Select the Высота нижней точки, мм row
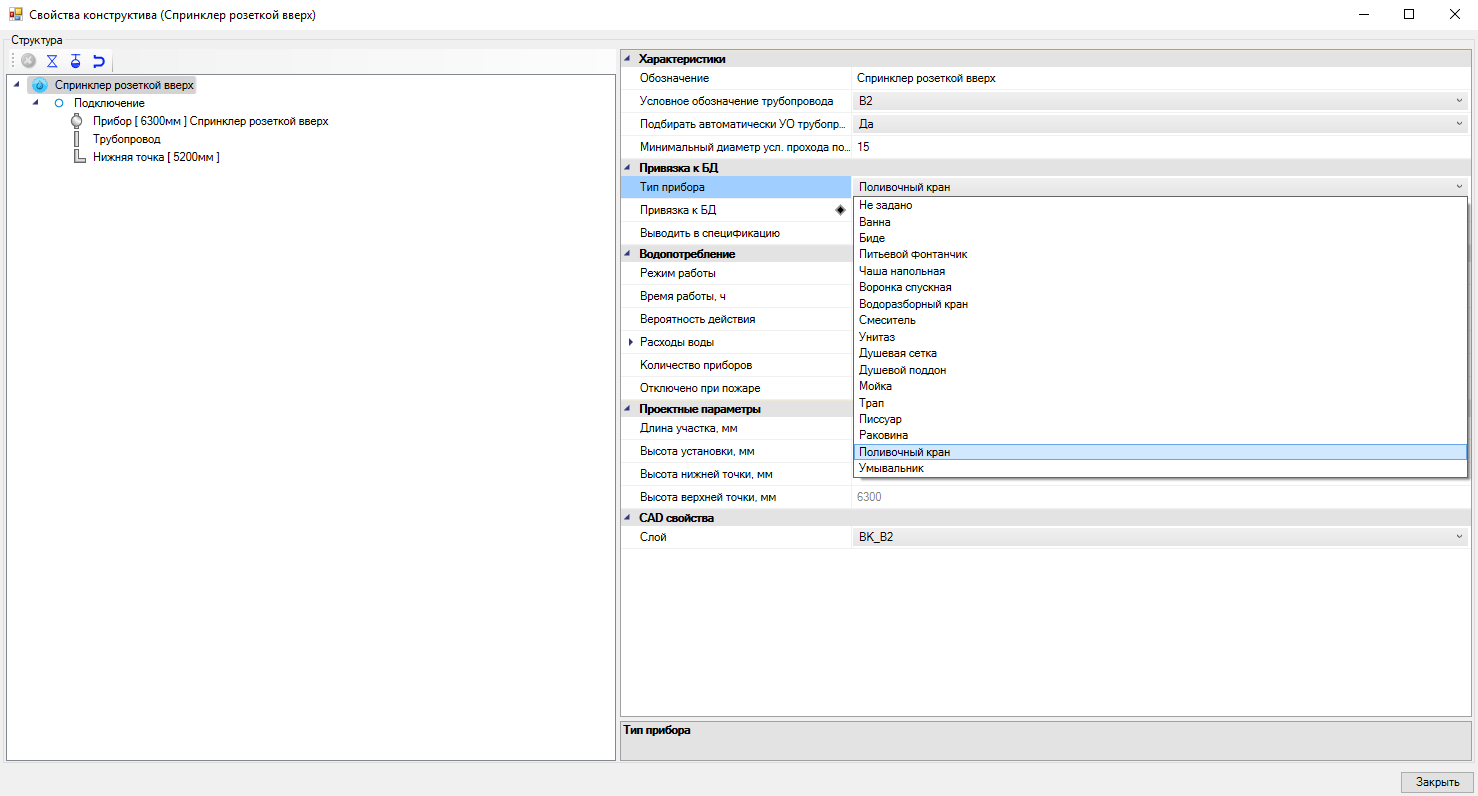The image size is (1478, 796). (736, 474)
